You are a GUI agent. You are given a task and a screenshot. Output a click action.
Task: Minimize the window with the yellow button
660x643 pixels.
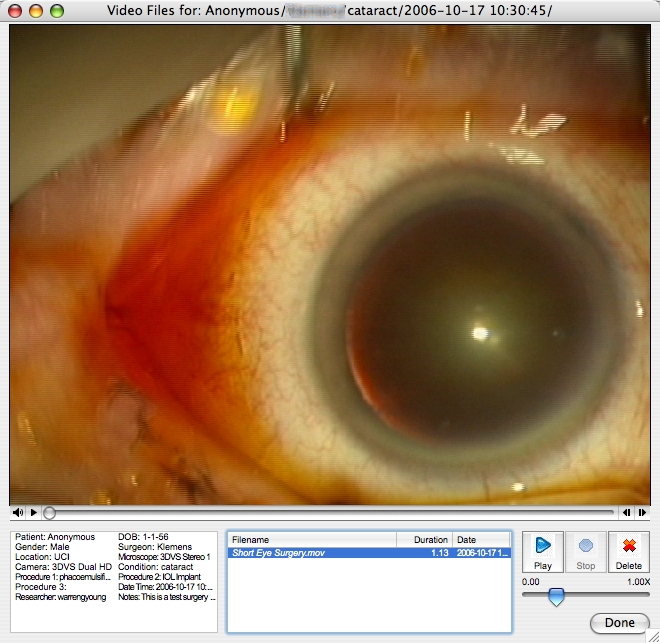[37, 11]
